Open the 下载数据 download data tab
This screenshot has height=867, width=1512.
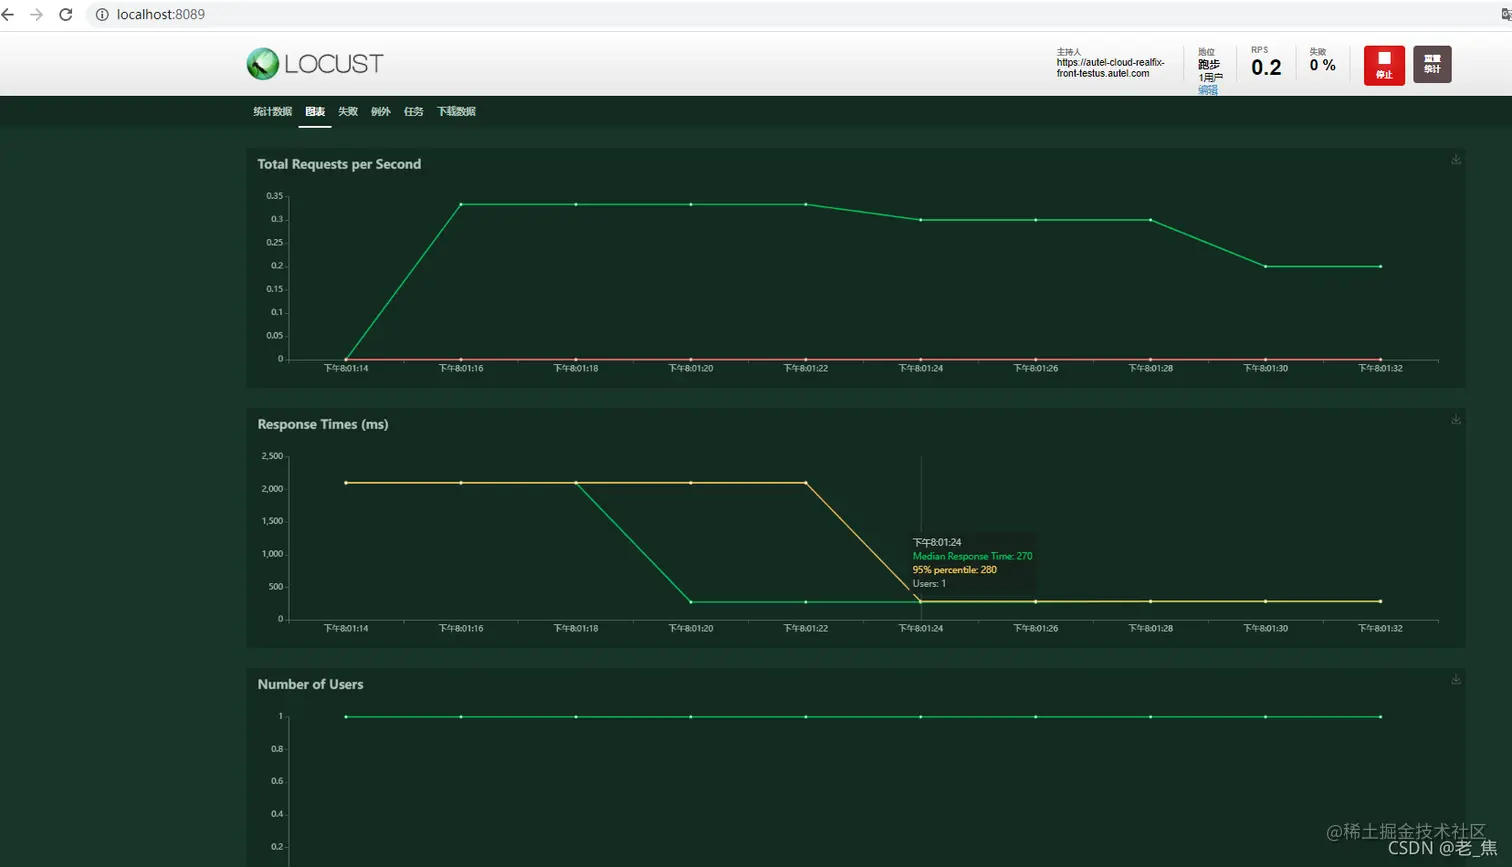click(x=456, y=112)
